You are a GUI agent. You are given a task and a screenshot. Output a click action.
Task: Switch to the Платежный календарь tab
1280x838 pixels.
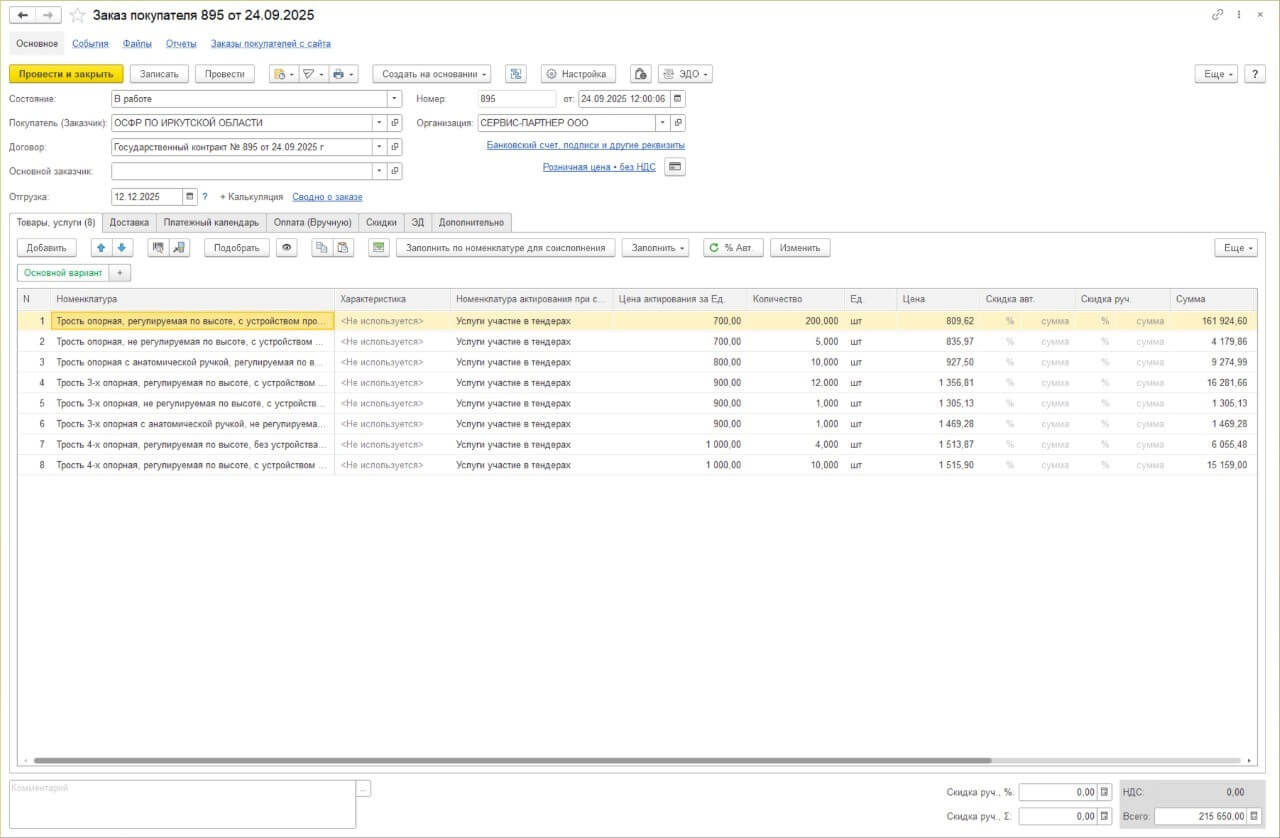(x=211, y=222)
